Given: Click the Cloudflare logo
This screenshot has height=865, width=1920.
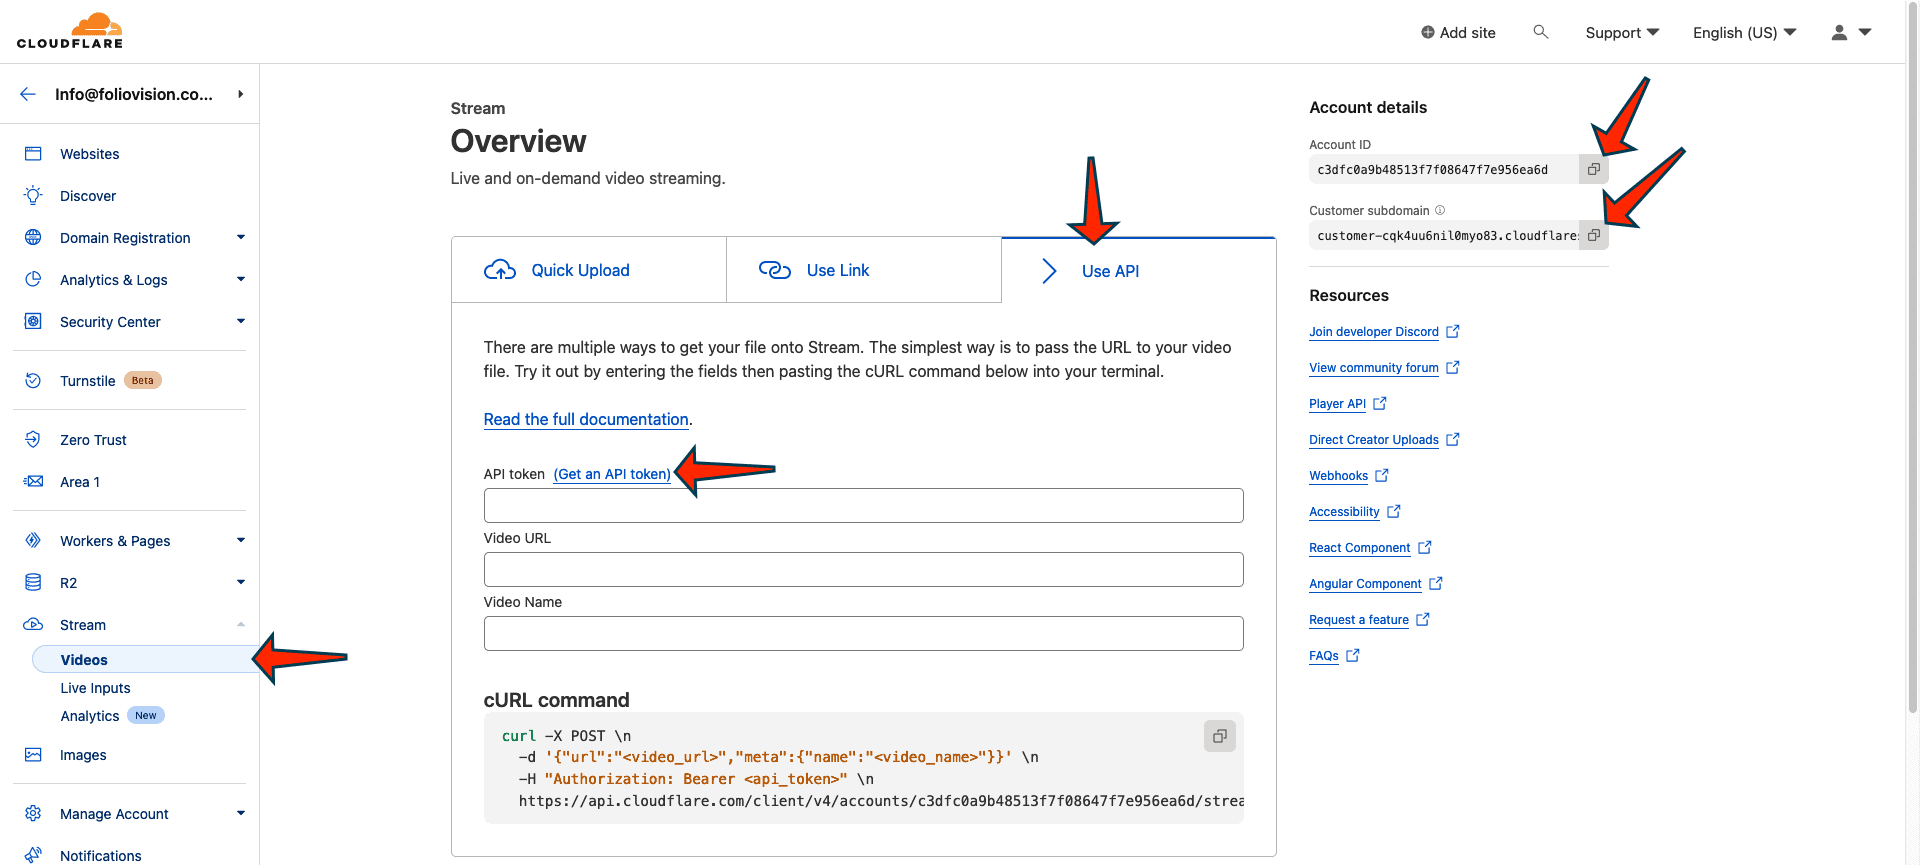Looking at the screenshot, I should (x=70, y=31).
